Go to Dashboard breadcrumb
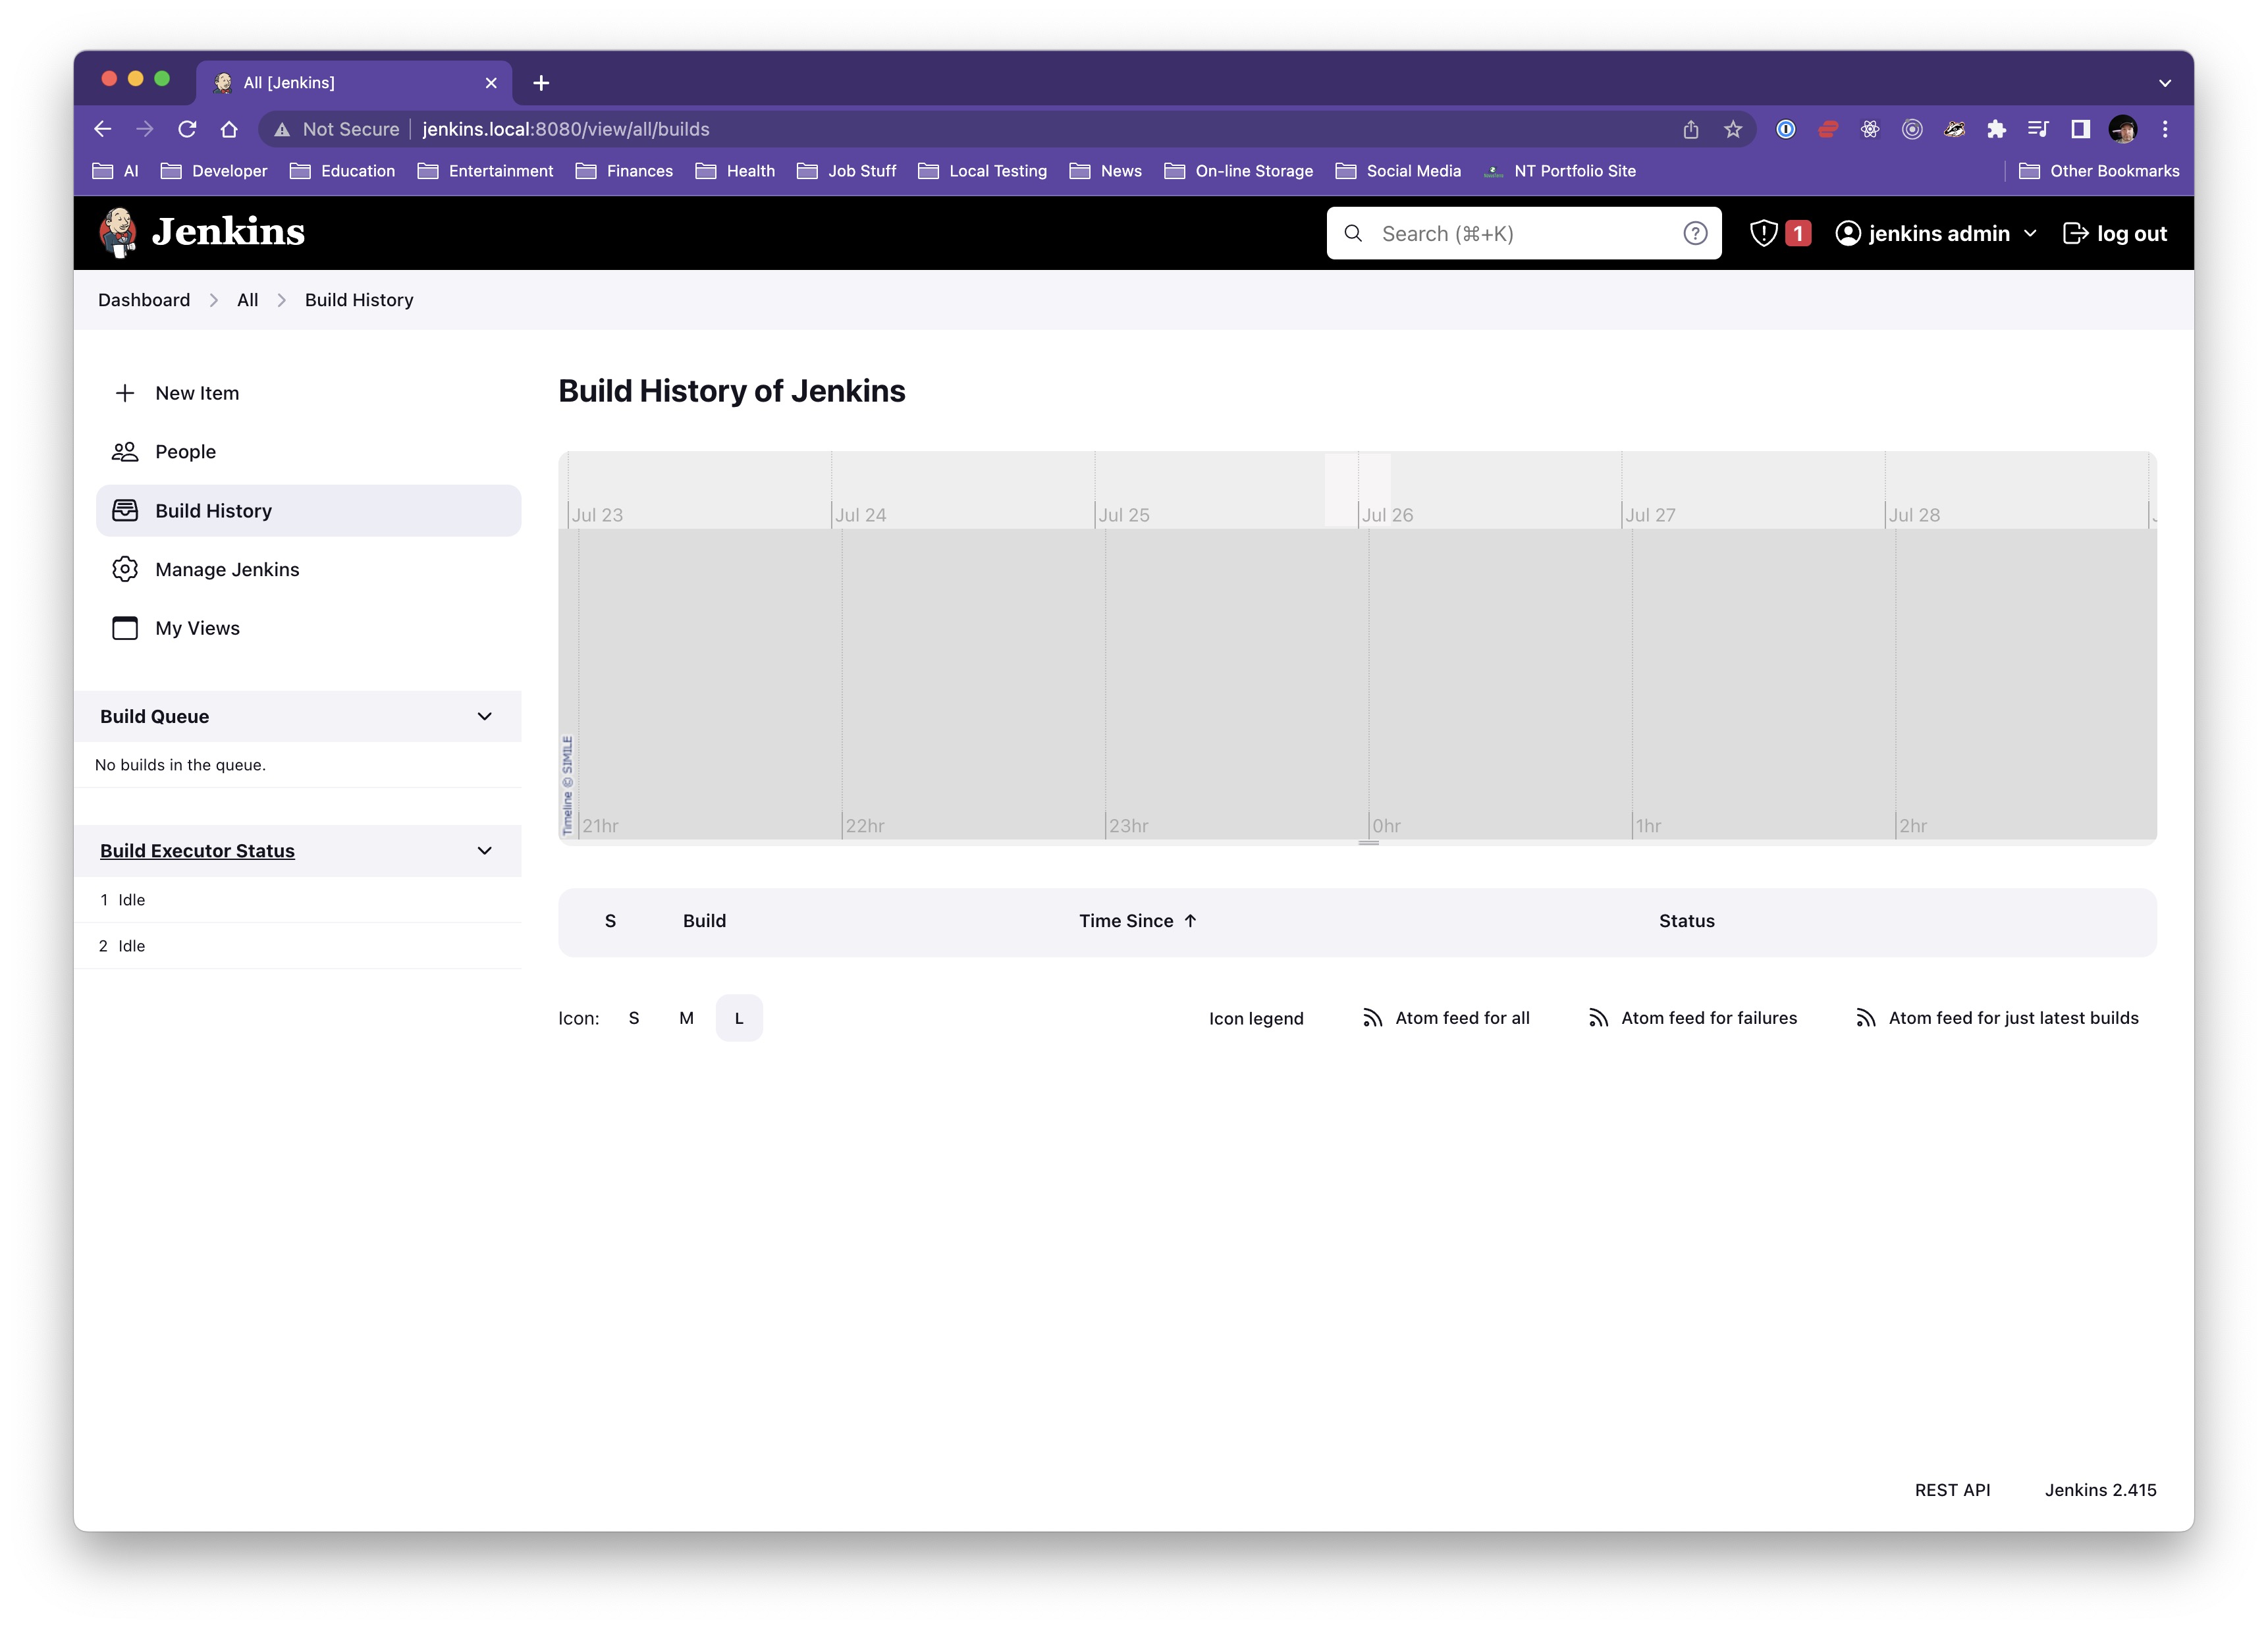This screenshot has height=1629, width=2268. pos(144,300)
